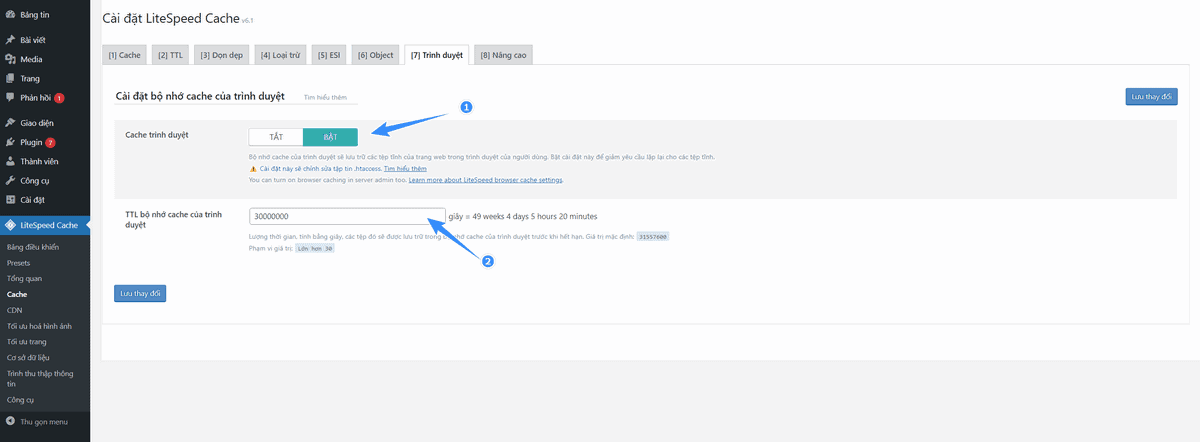Open Trình thu thập thông tin item
This screenshot has height=442, width=1200.
point(39,378)
